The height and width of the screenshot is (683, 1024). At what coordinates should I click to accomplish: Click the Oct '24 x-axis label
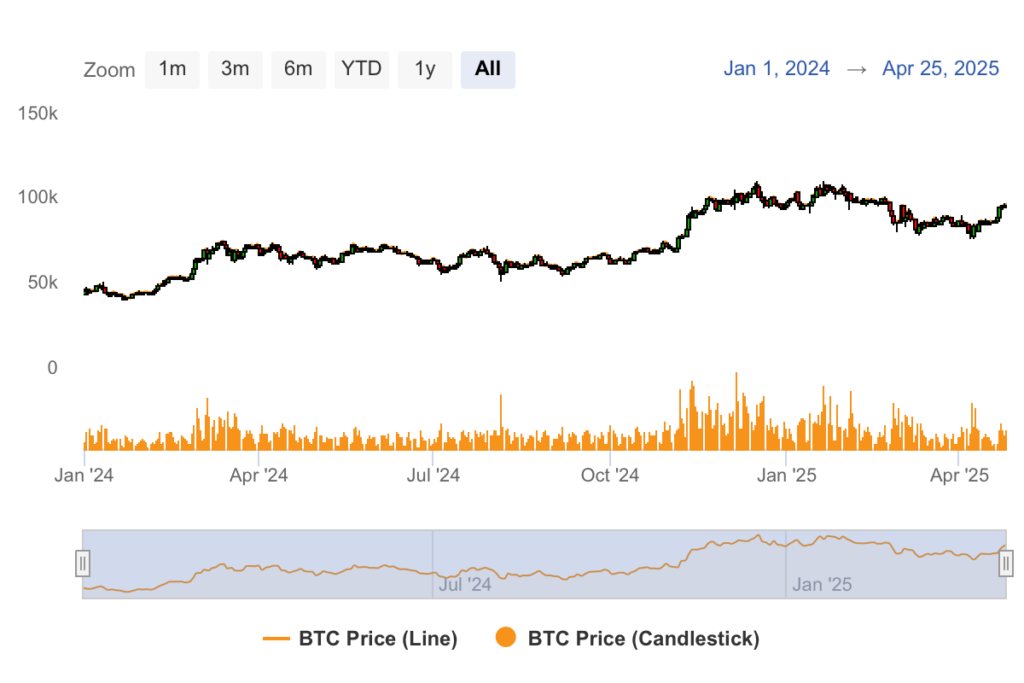(609, 476)
